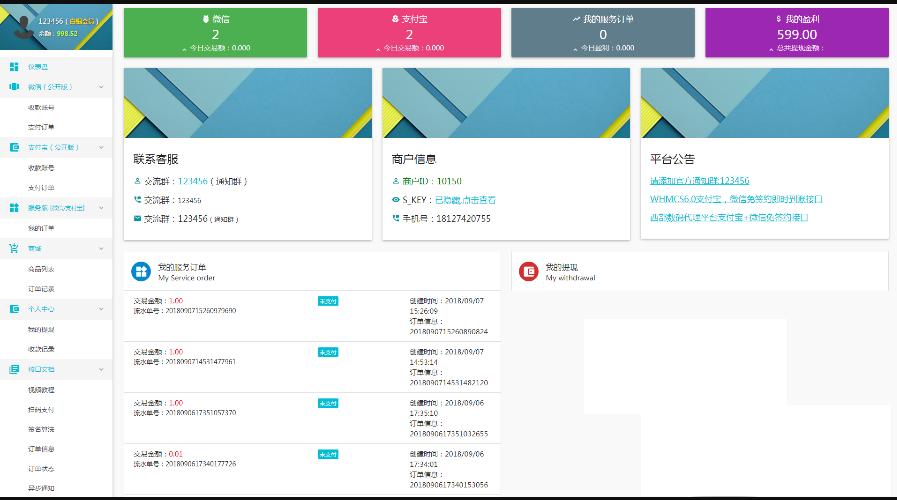Screen dimensions: 897x500
Task: Expand the 微信 (公开版) sidebar section
Action: pos(101,87)
